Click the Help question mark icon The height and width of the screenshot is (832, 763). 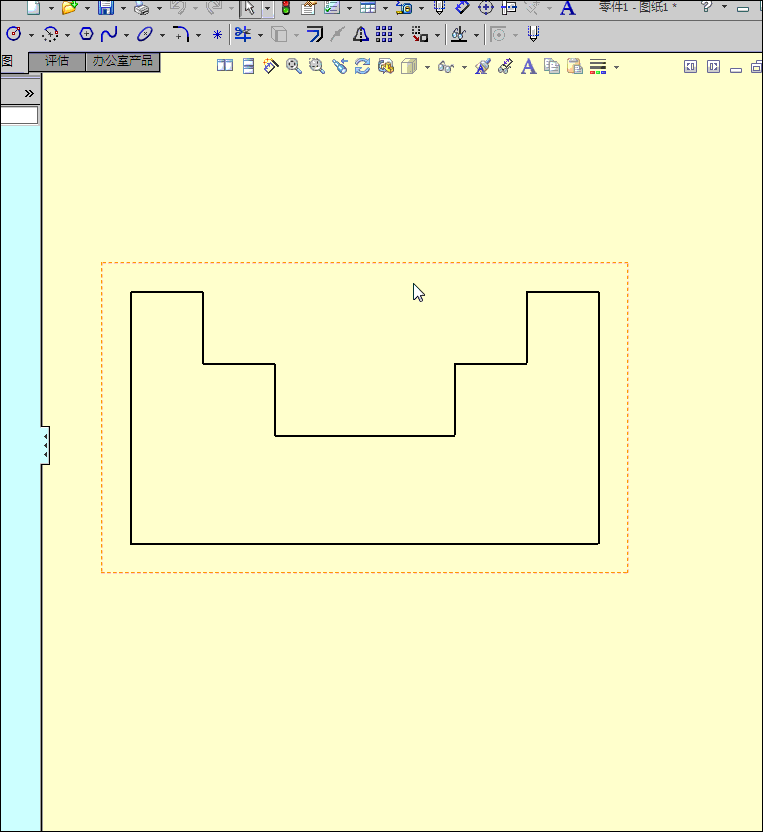(x=706, y=7)
